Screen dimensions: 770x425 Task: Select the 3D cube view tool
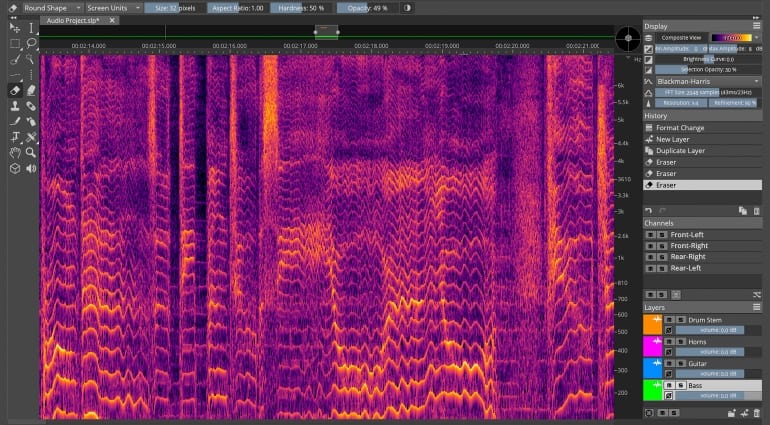[15, 169]
